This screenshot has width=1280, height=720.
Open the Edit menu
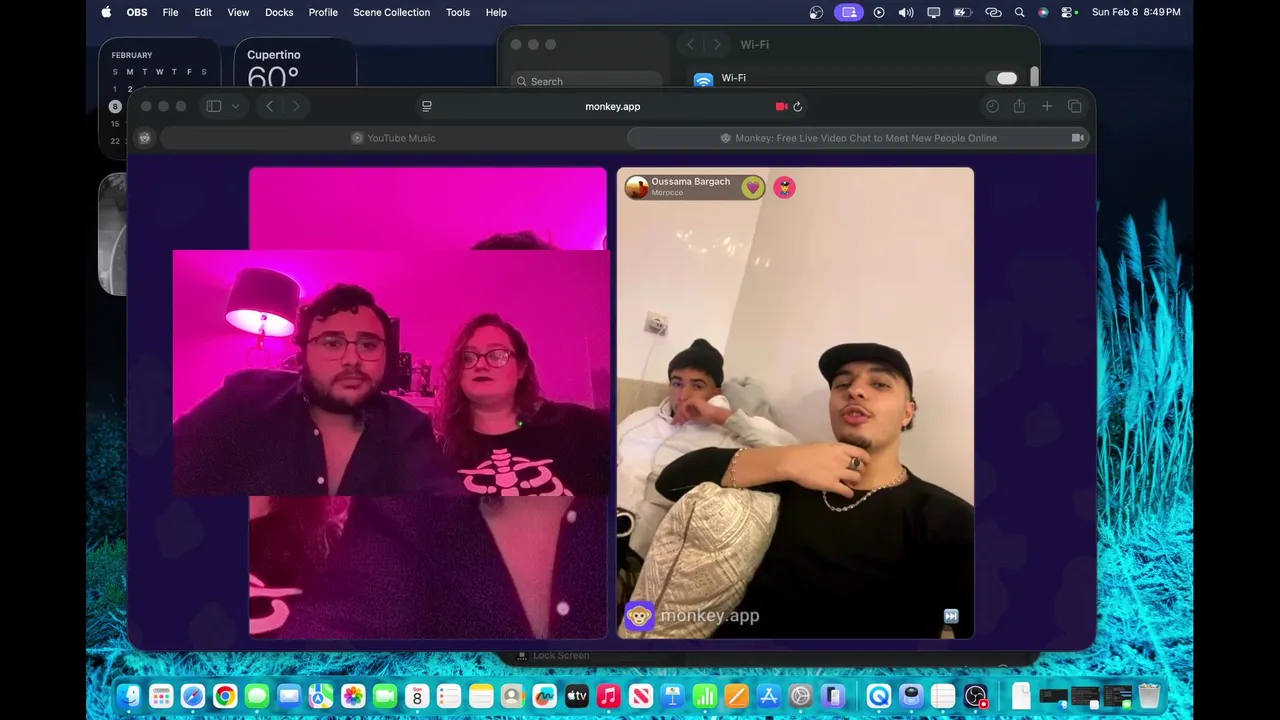coord(203,12)
